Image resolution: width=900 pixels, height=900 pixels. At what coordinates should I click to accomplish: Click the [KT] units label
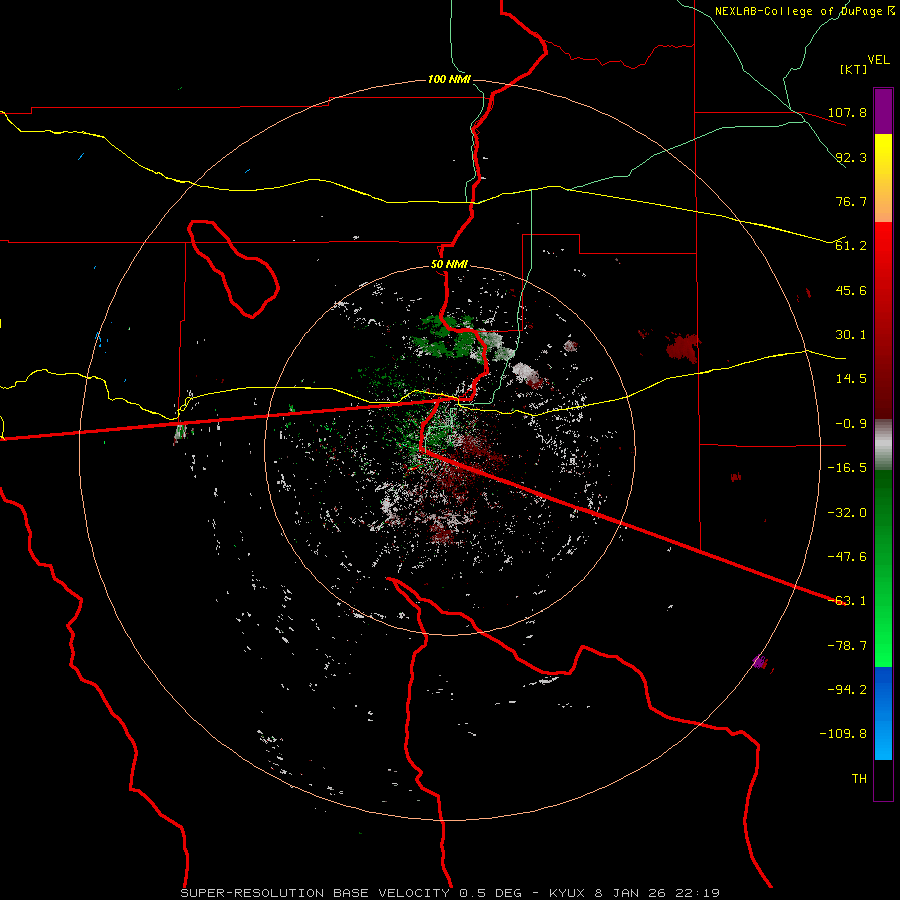click(x=854, y=69)
